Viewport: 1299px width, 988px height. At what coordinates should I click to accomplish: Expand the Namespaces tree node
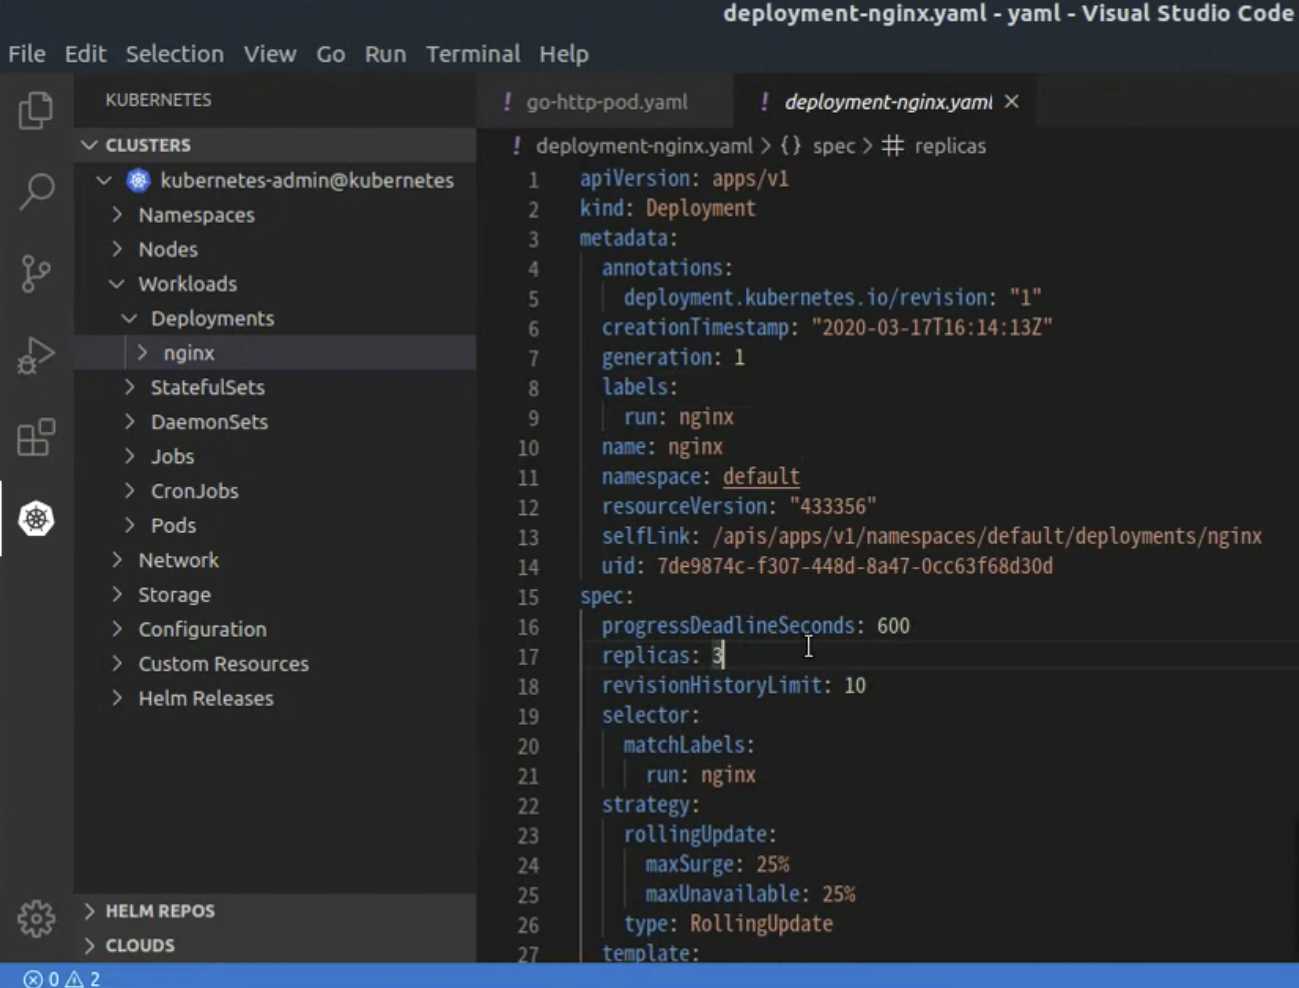tap(117, 215)
